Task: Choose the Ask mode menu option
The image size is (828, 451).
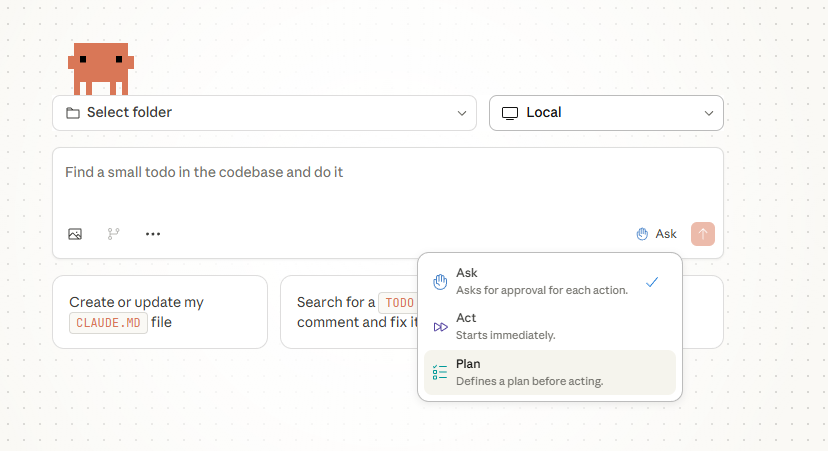Action: 550,281
